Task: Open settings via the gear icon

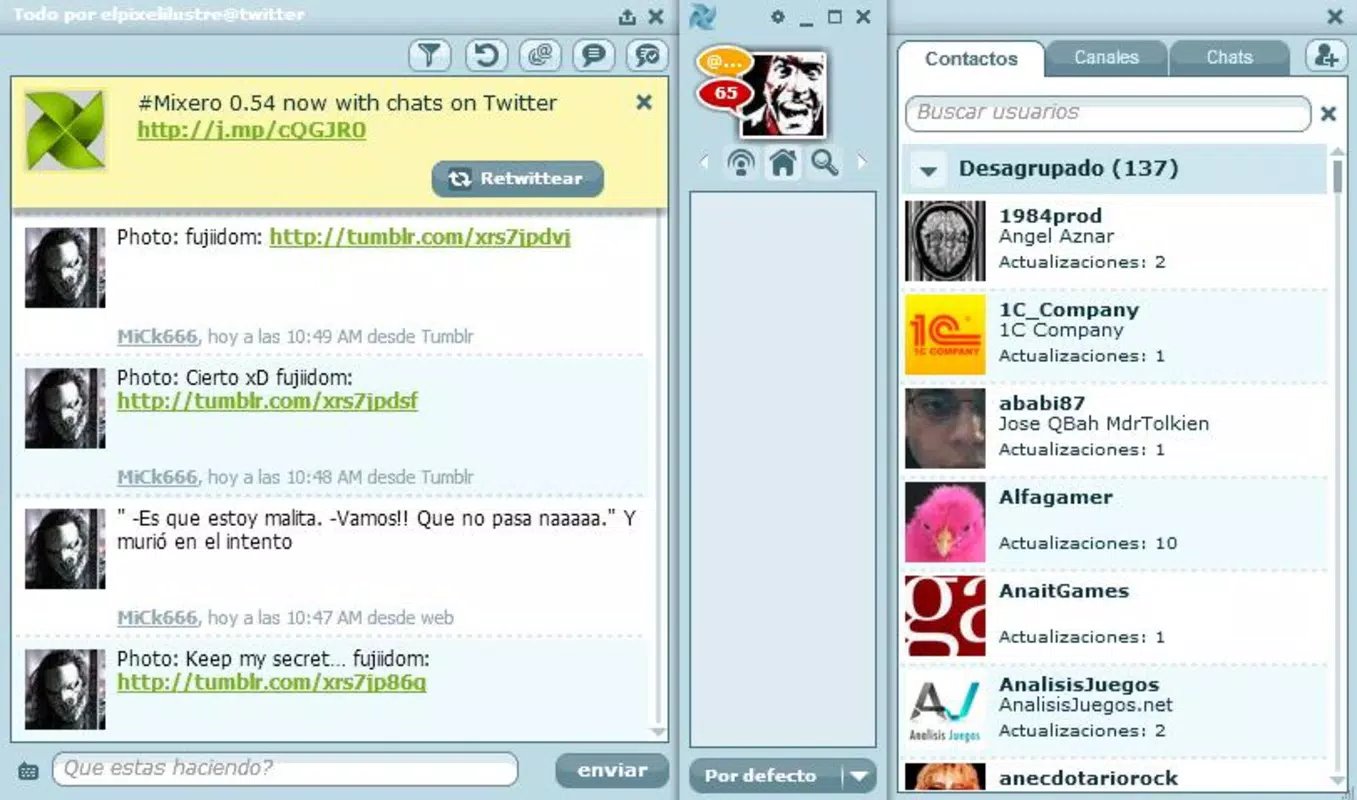Action: point(778,17)
